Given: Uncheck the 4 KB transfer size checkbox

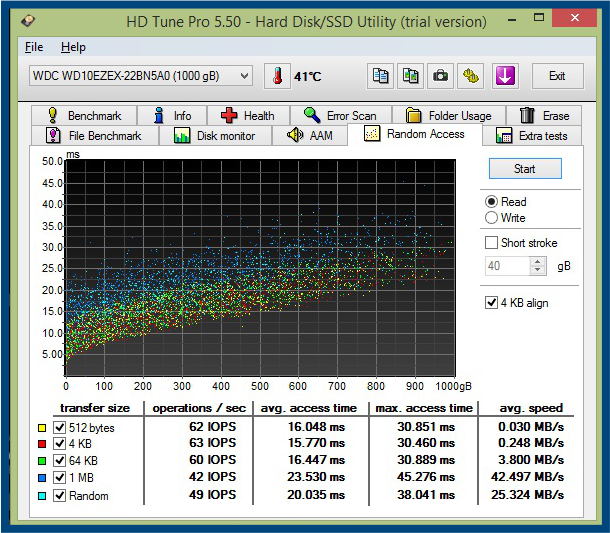Looking at the screenshot, I should pyautogui.click(x=59, y=444).
